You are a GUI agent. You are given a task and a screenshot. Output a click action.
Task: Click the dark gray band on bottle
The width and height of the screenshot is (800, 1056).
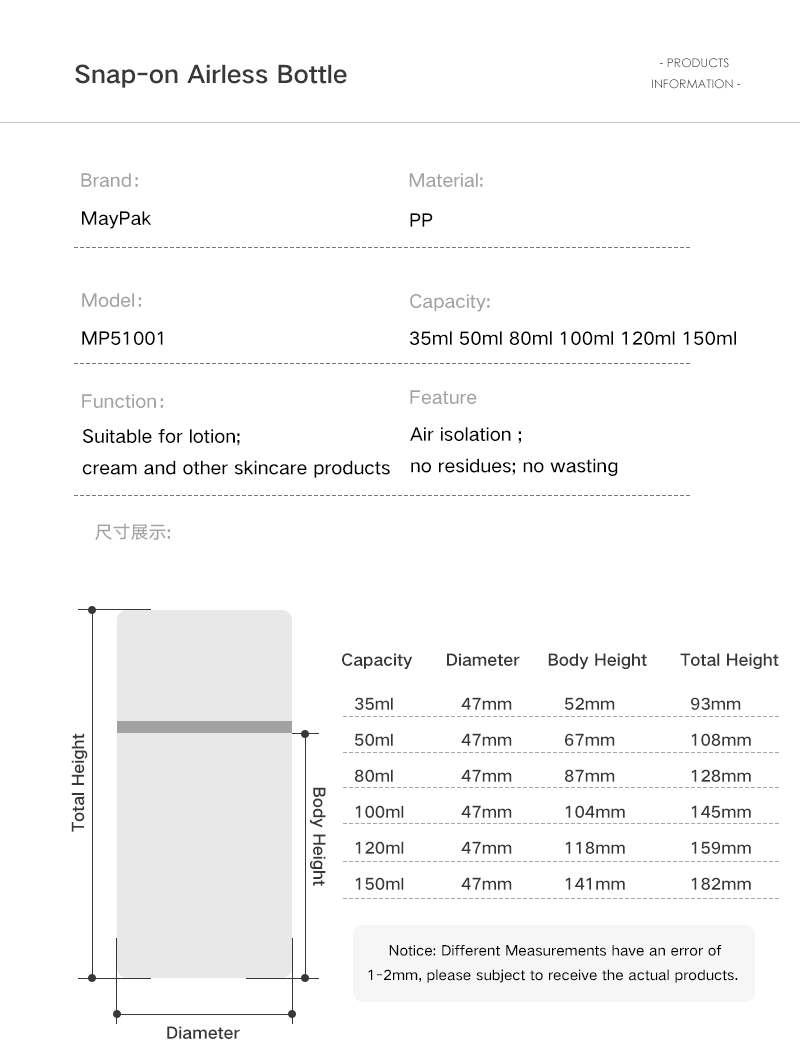coord(204,727)
